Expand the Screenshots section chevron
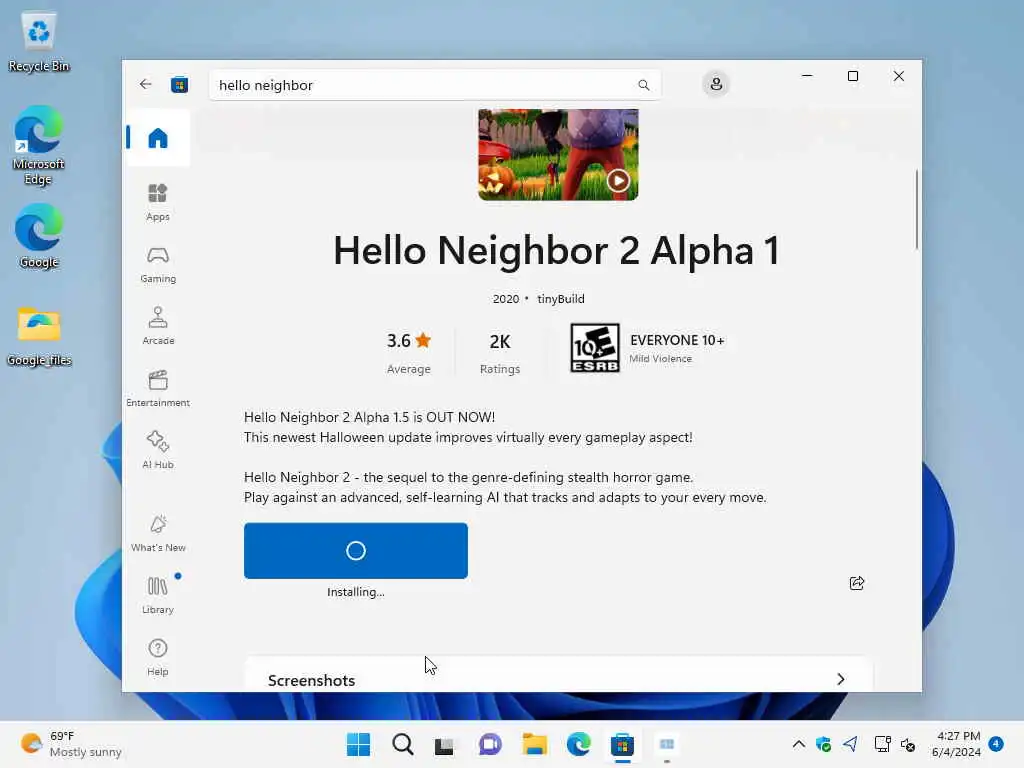The height and width of the screenshot is (768, 1024). point(840,679)
